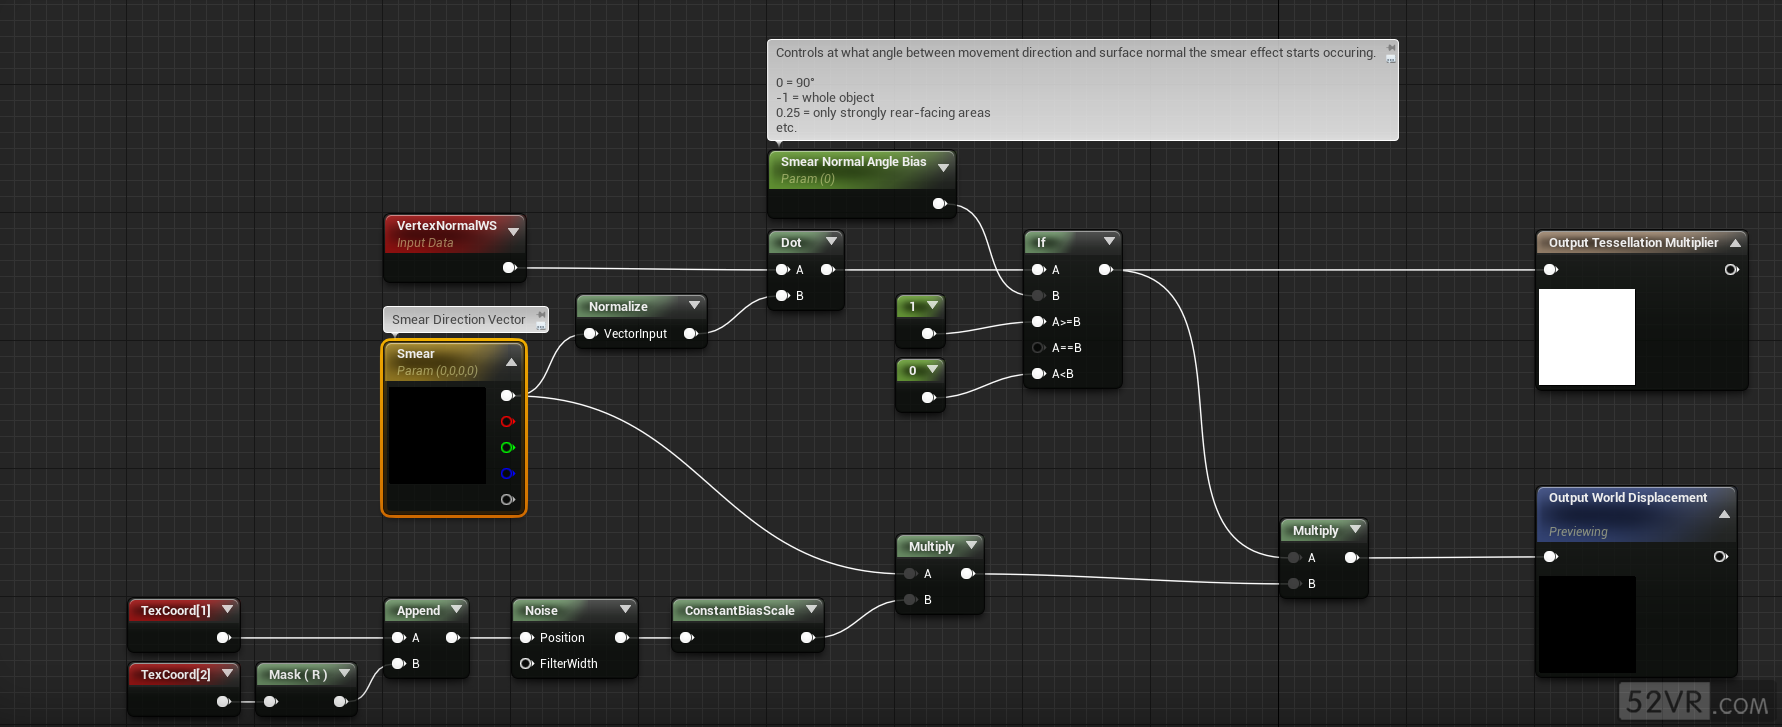Select the Noise node title
1782x727 pixels.
click(x=541, y=611)
